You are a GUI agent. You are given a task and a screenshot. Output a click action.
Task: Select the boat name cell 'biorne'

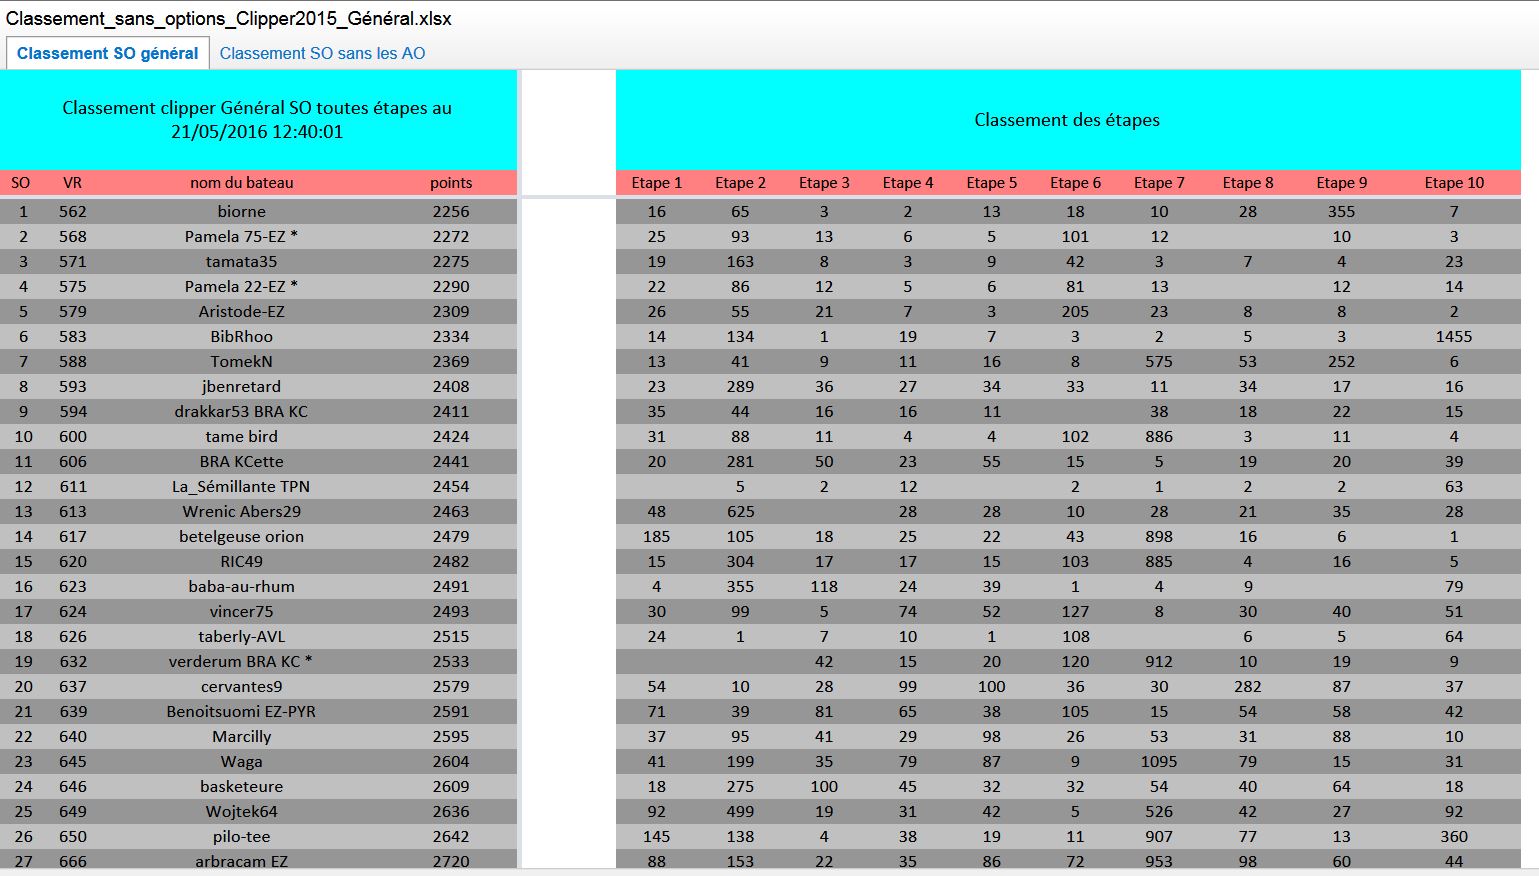[x=242, y=212]
